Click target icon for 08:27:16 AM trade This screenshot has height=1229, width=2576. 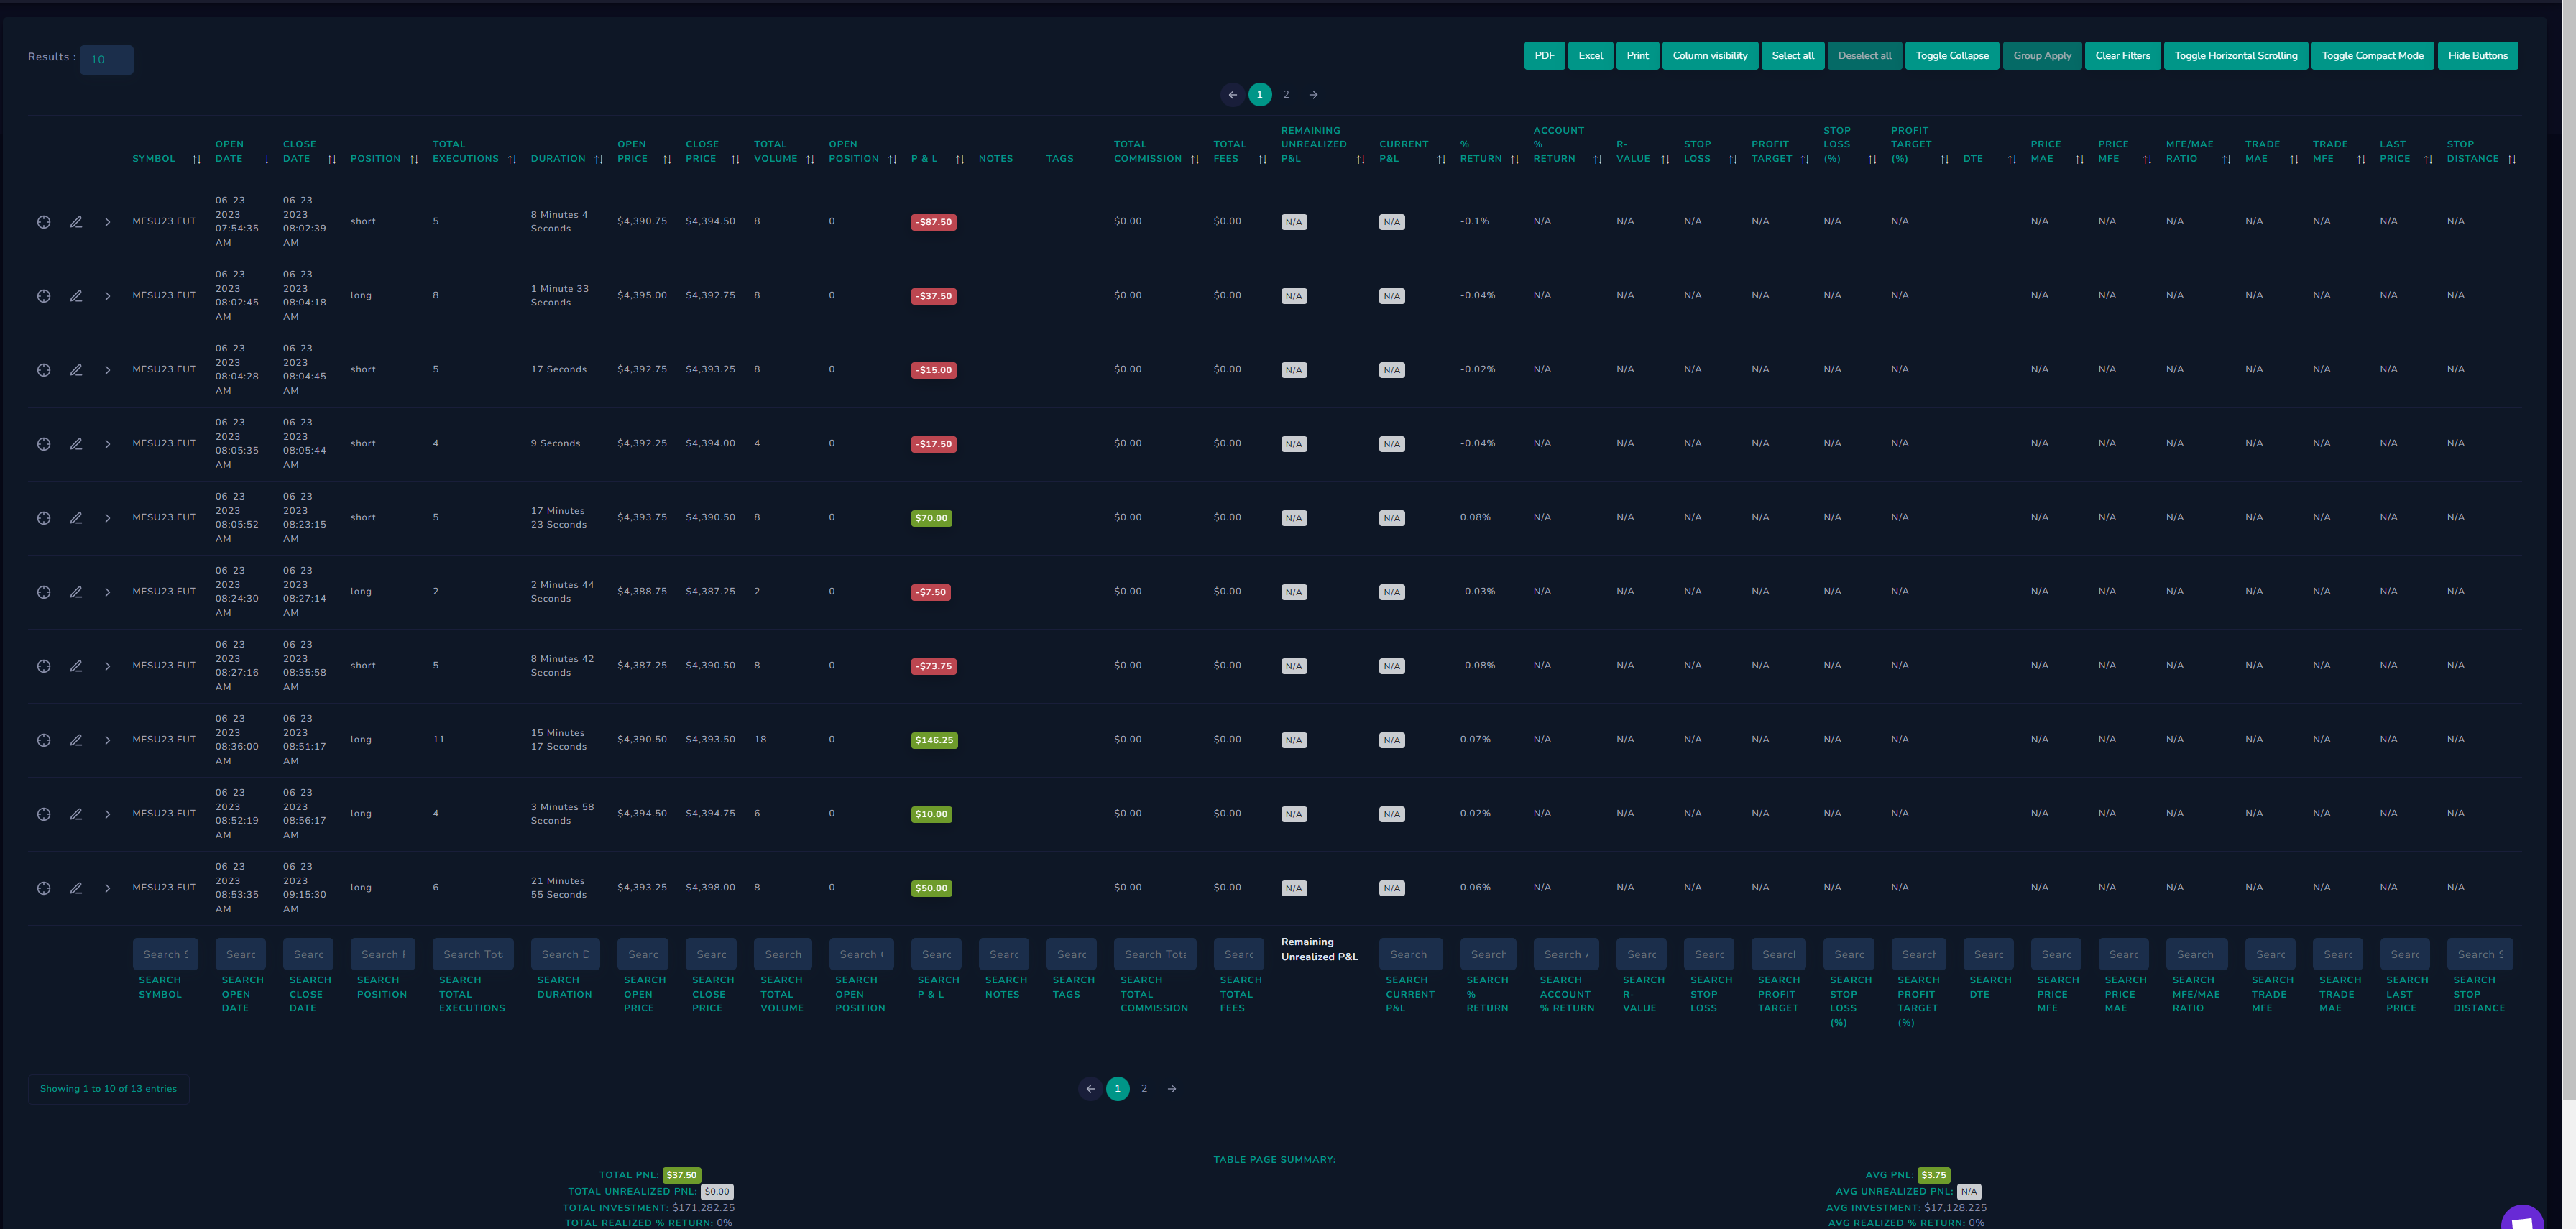[x=44, y=666]
